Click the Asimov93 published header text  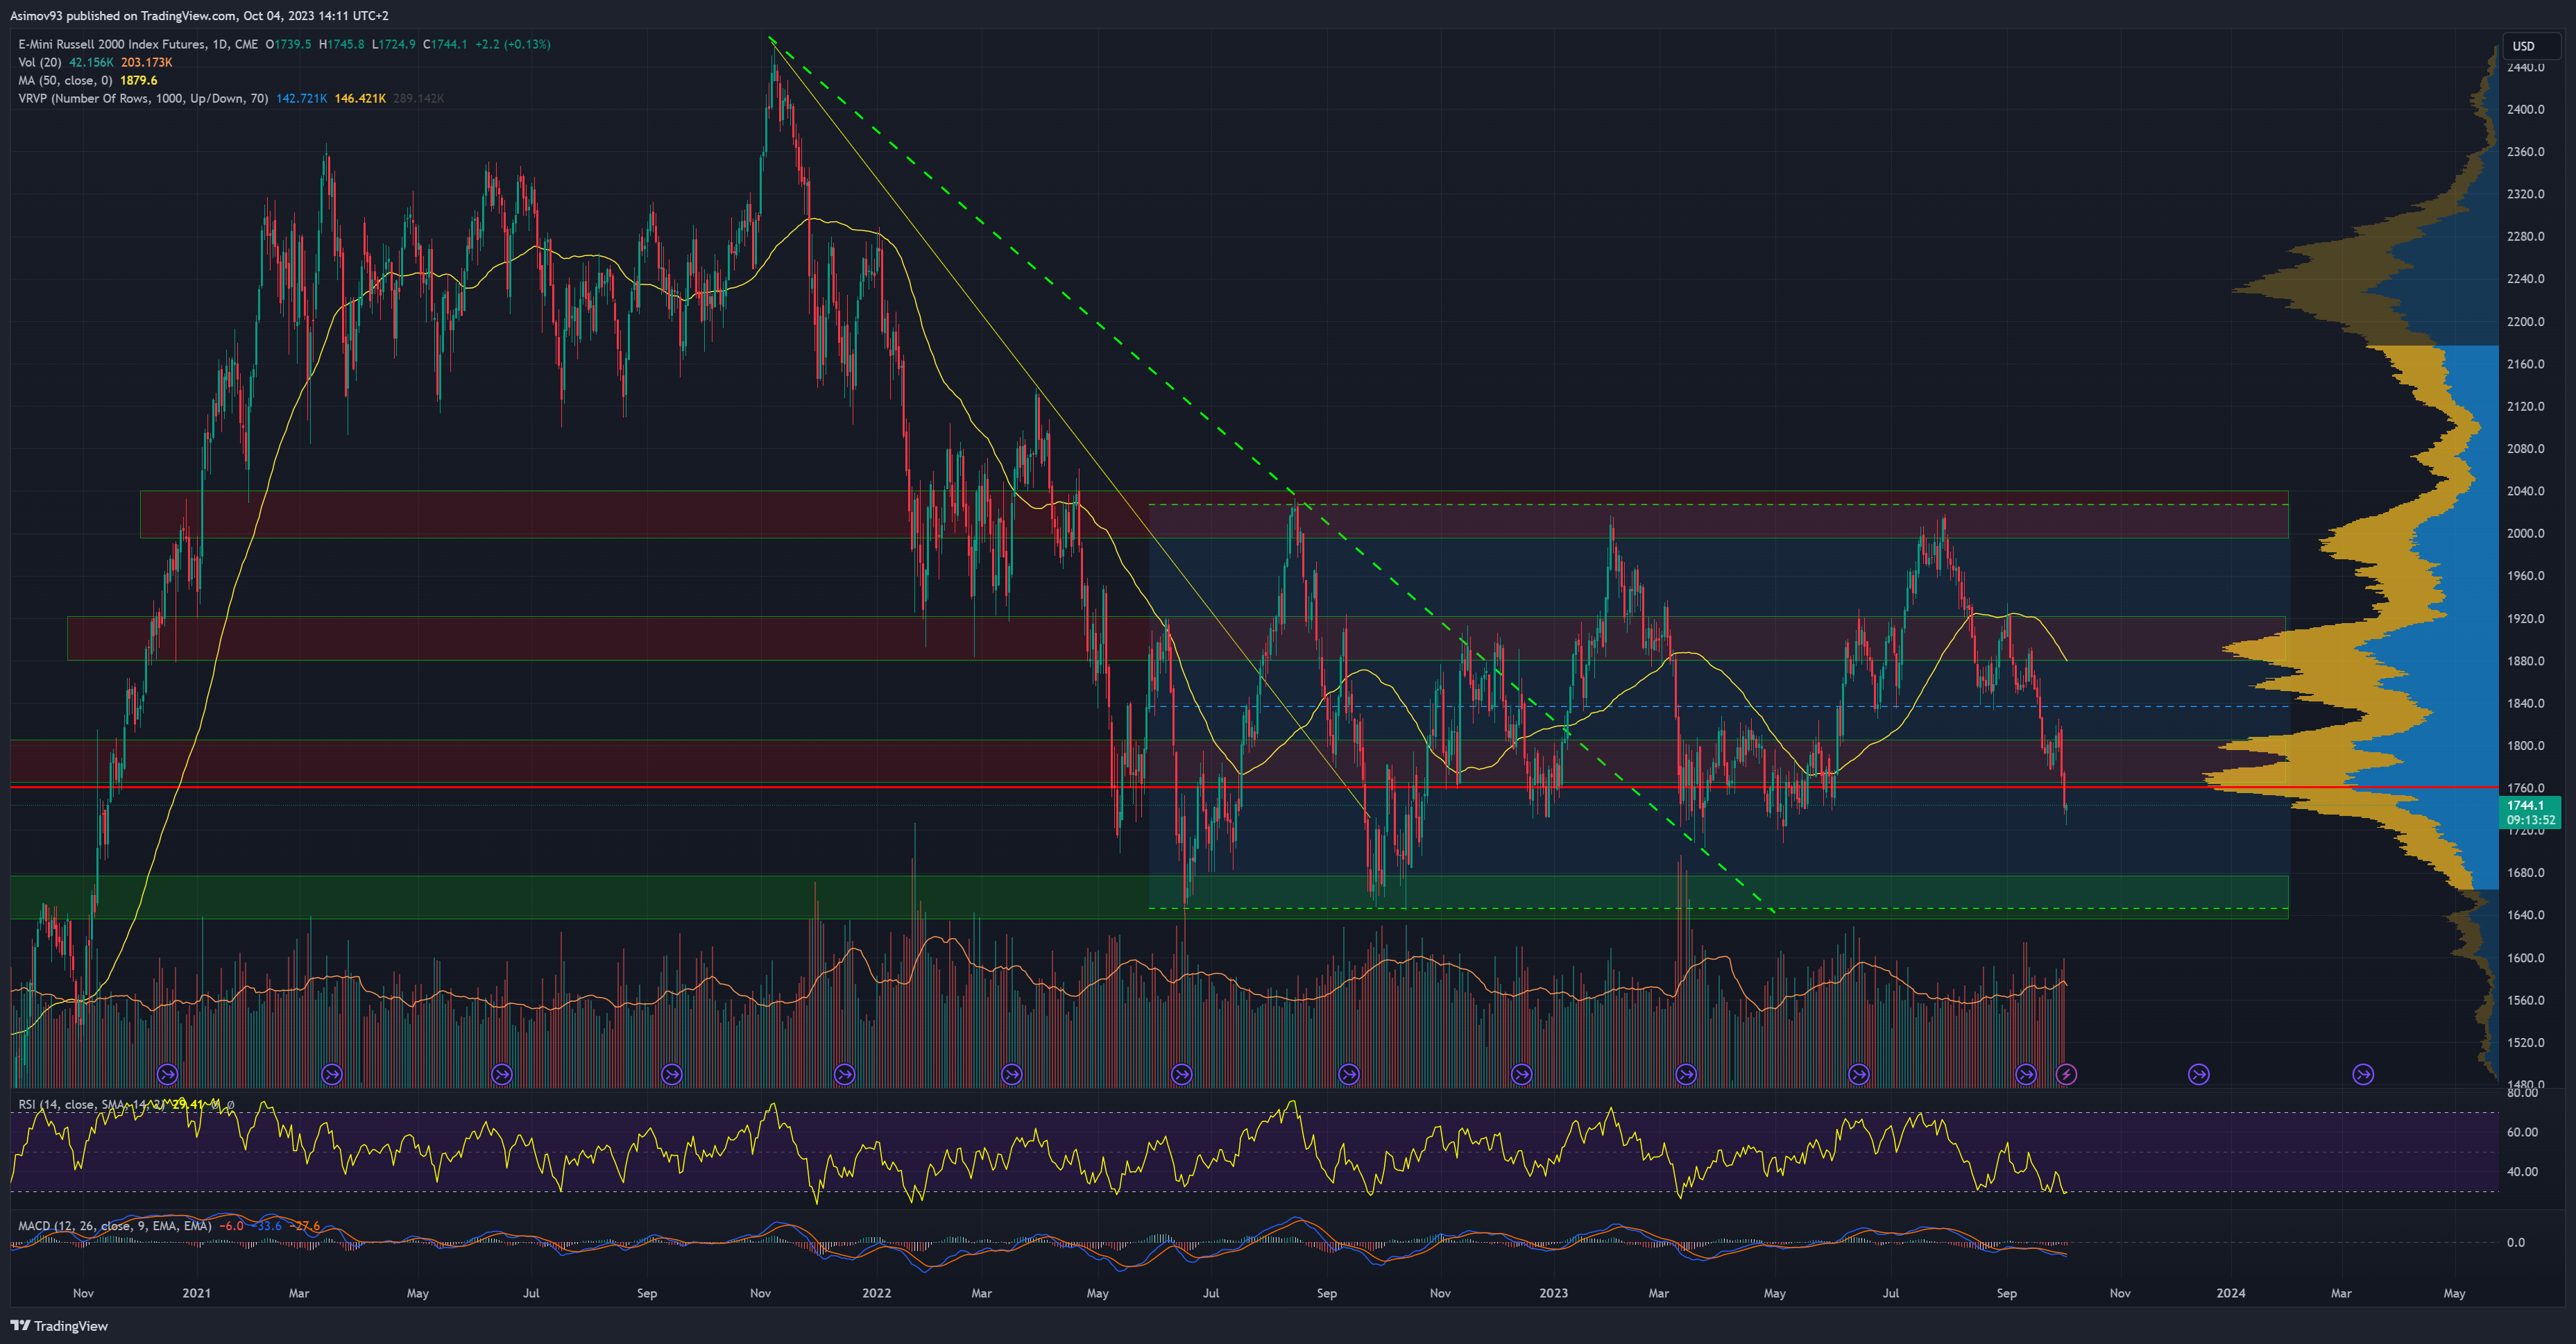[x=200, y=15]
